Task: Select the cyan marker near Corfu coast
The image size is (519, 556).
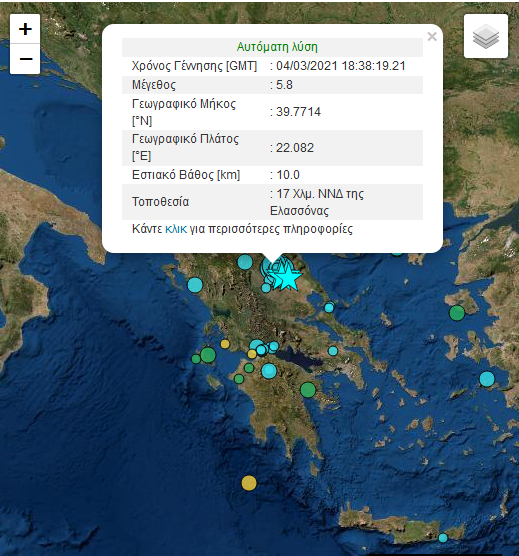Action: click(195, 285)
